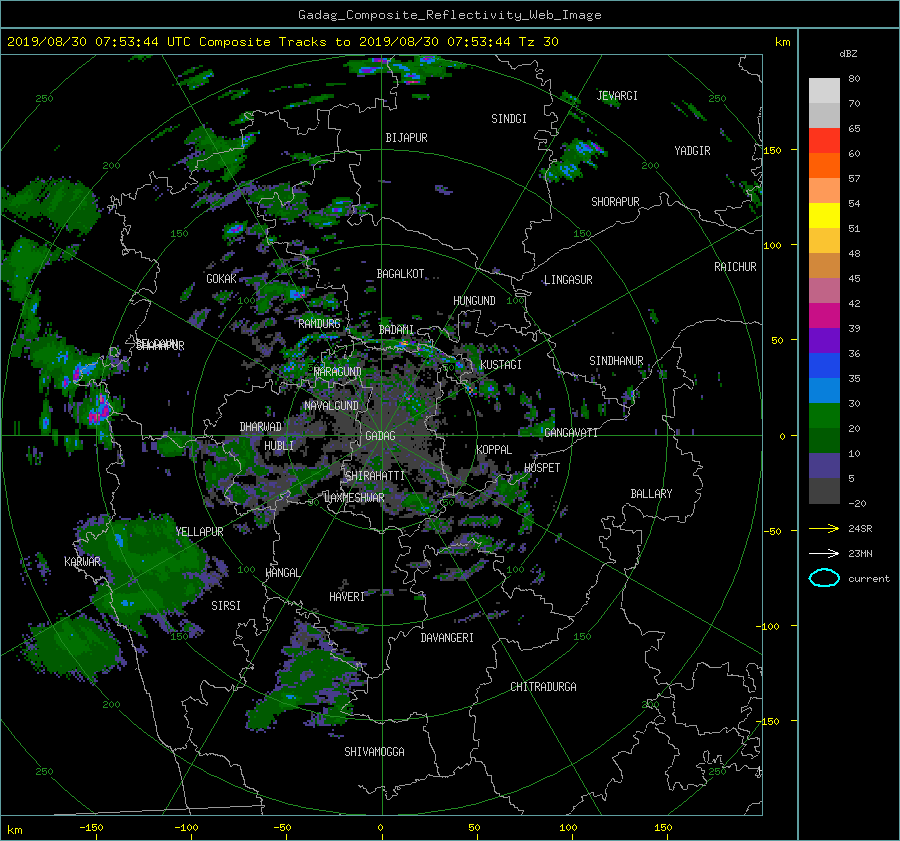Viewport: 900px width, 841px height.
Task: Click the BALLARY city label
Action: (651, 494)
